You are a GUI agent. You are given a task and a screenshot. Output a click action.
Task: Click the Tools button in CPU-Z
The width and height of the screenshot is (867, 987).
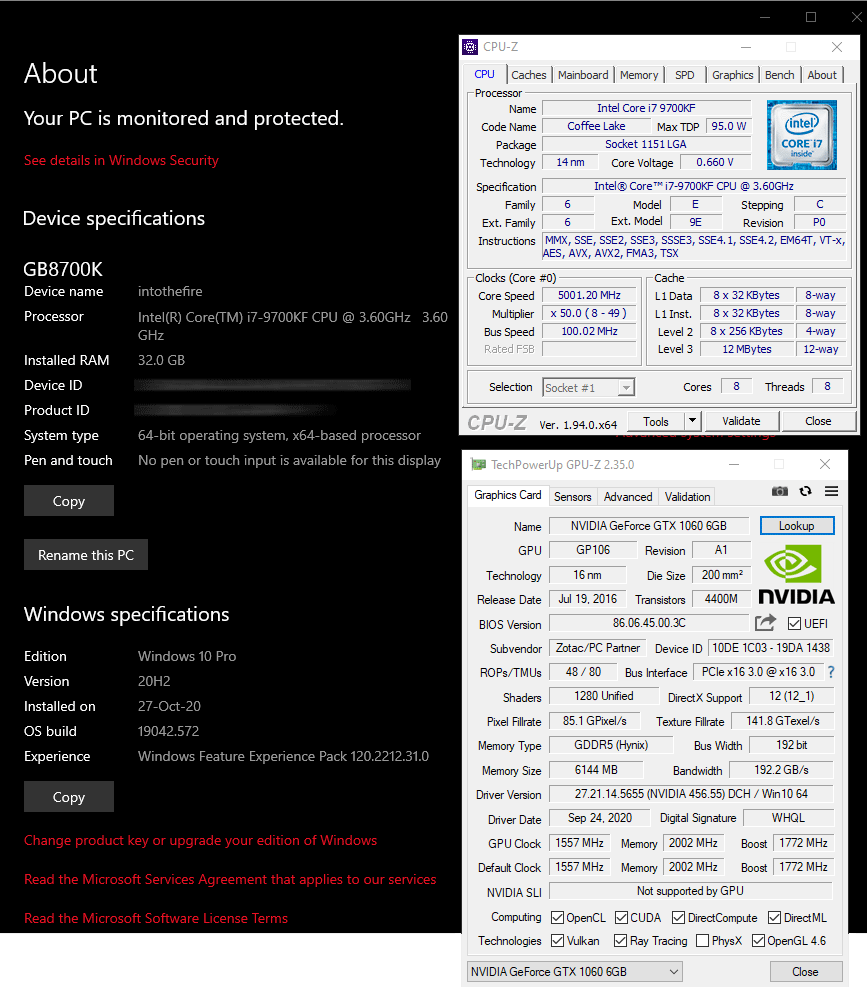tap(655, 421)
